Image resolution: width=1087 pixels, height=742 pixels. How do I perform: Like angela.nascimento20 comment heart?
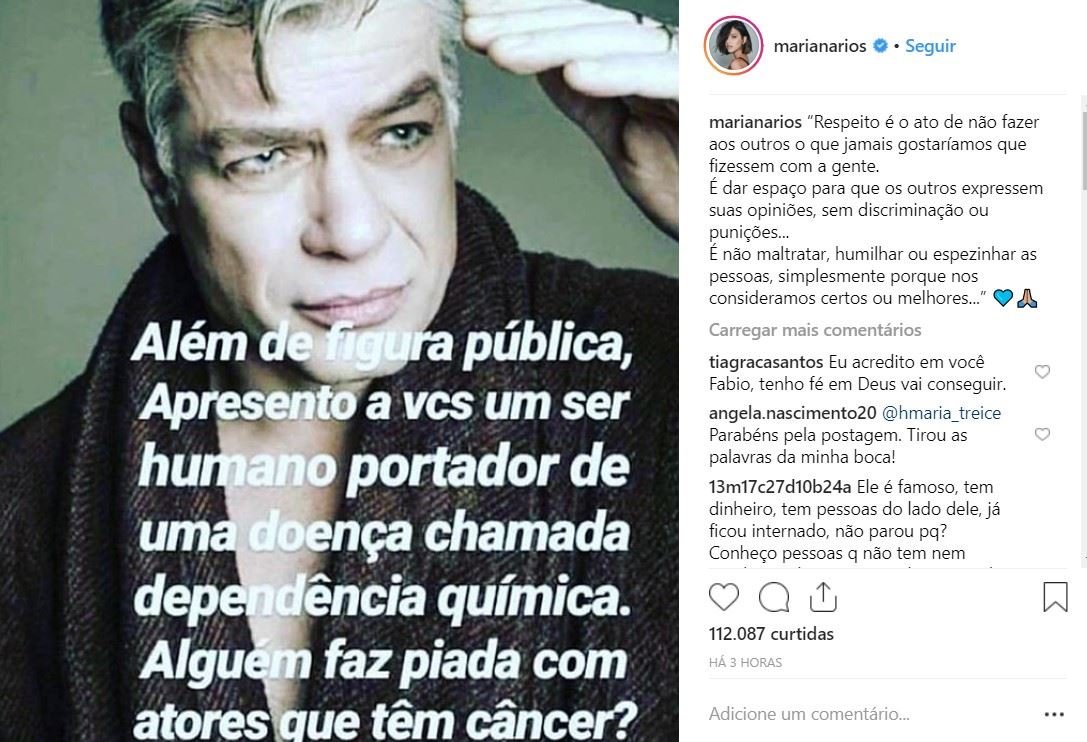pyautogui.click(x=1042, y=434)
